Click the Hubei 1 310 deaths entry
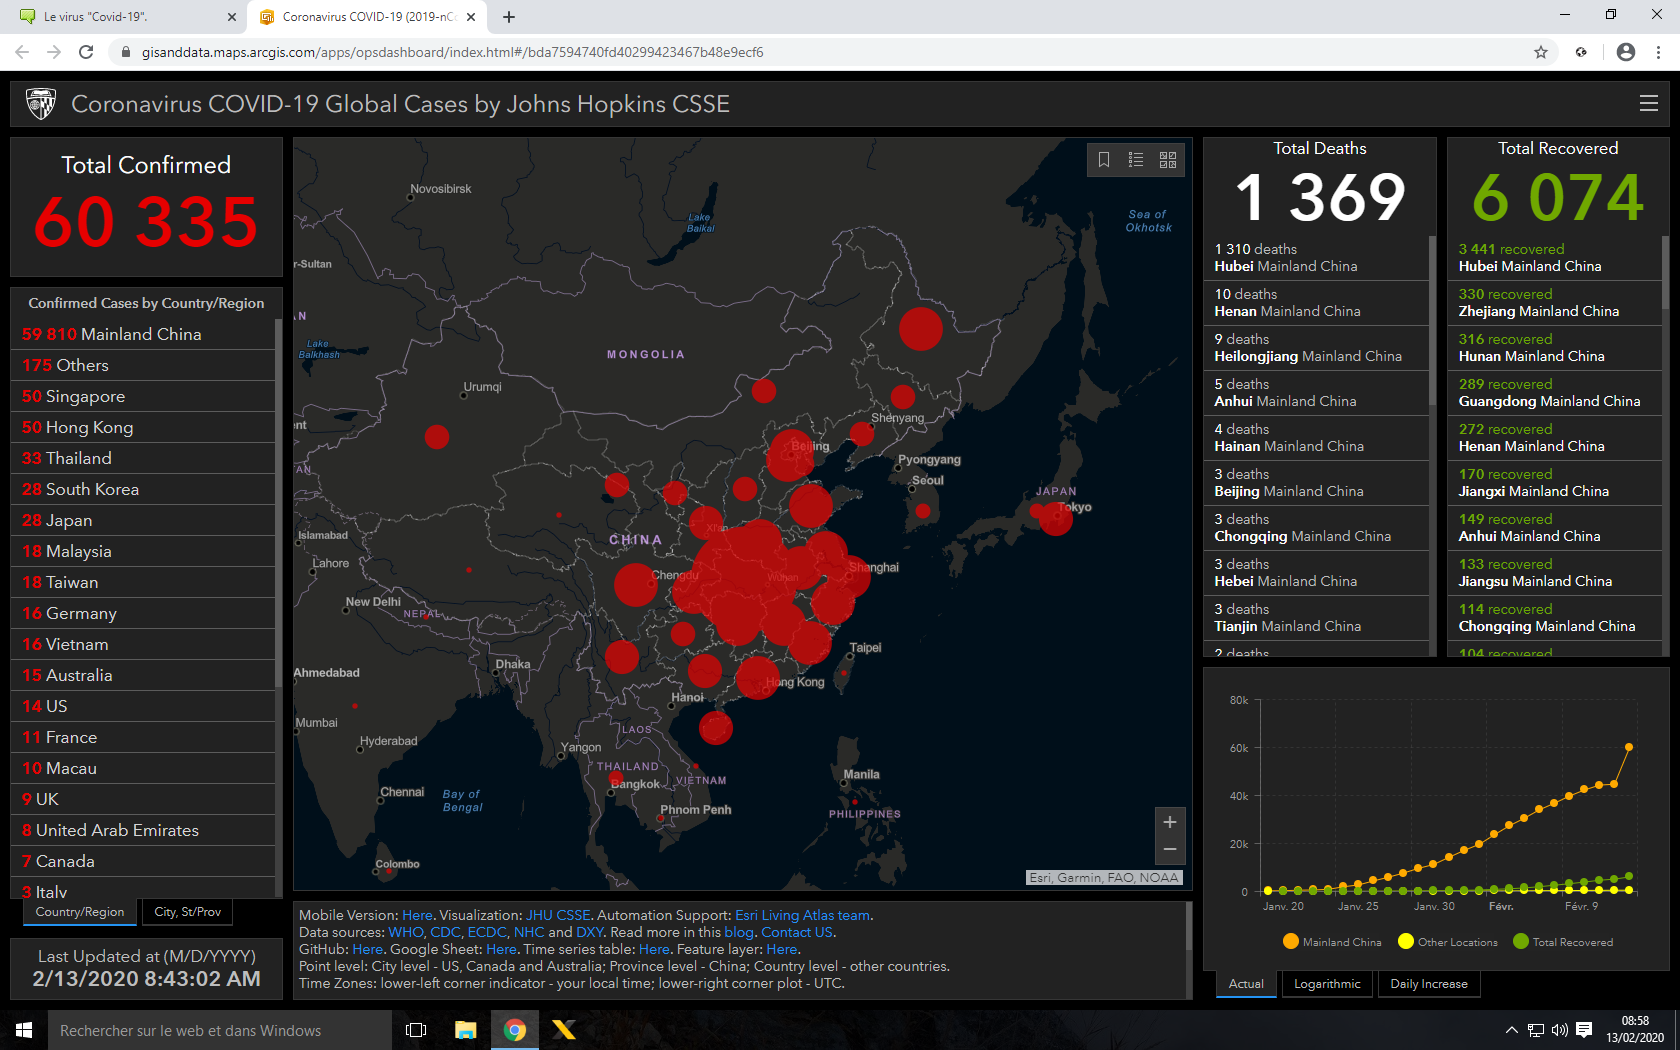The width and height of the screenshot is (1680, 1050). coord(1316,258)
